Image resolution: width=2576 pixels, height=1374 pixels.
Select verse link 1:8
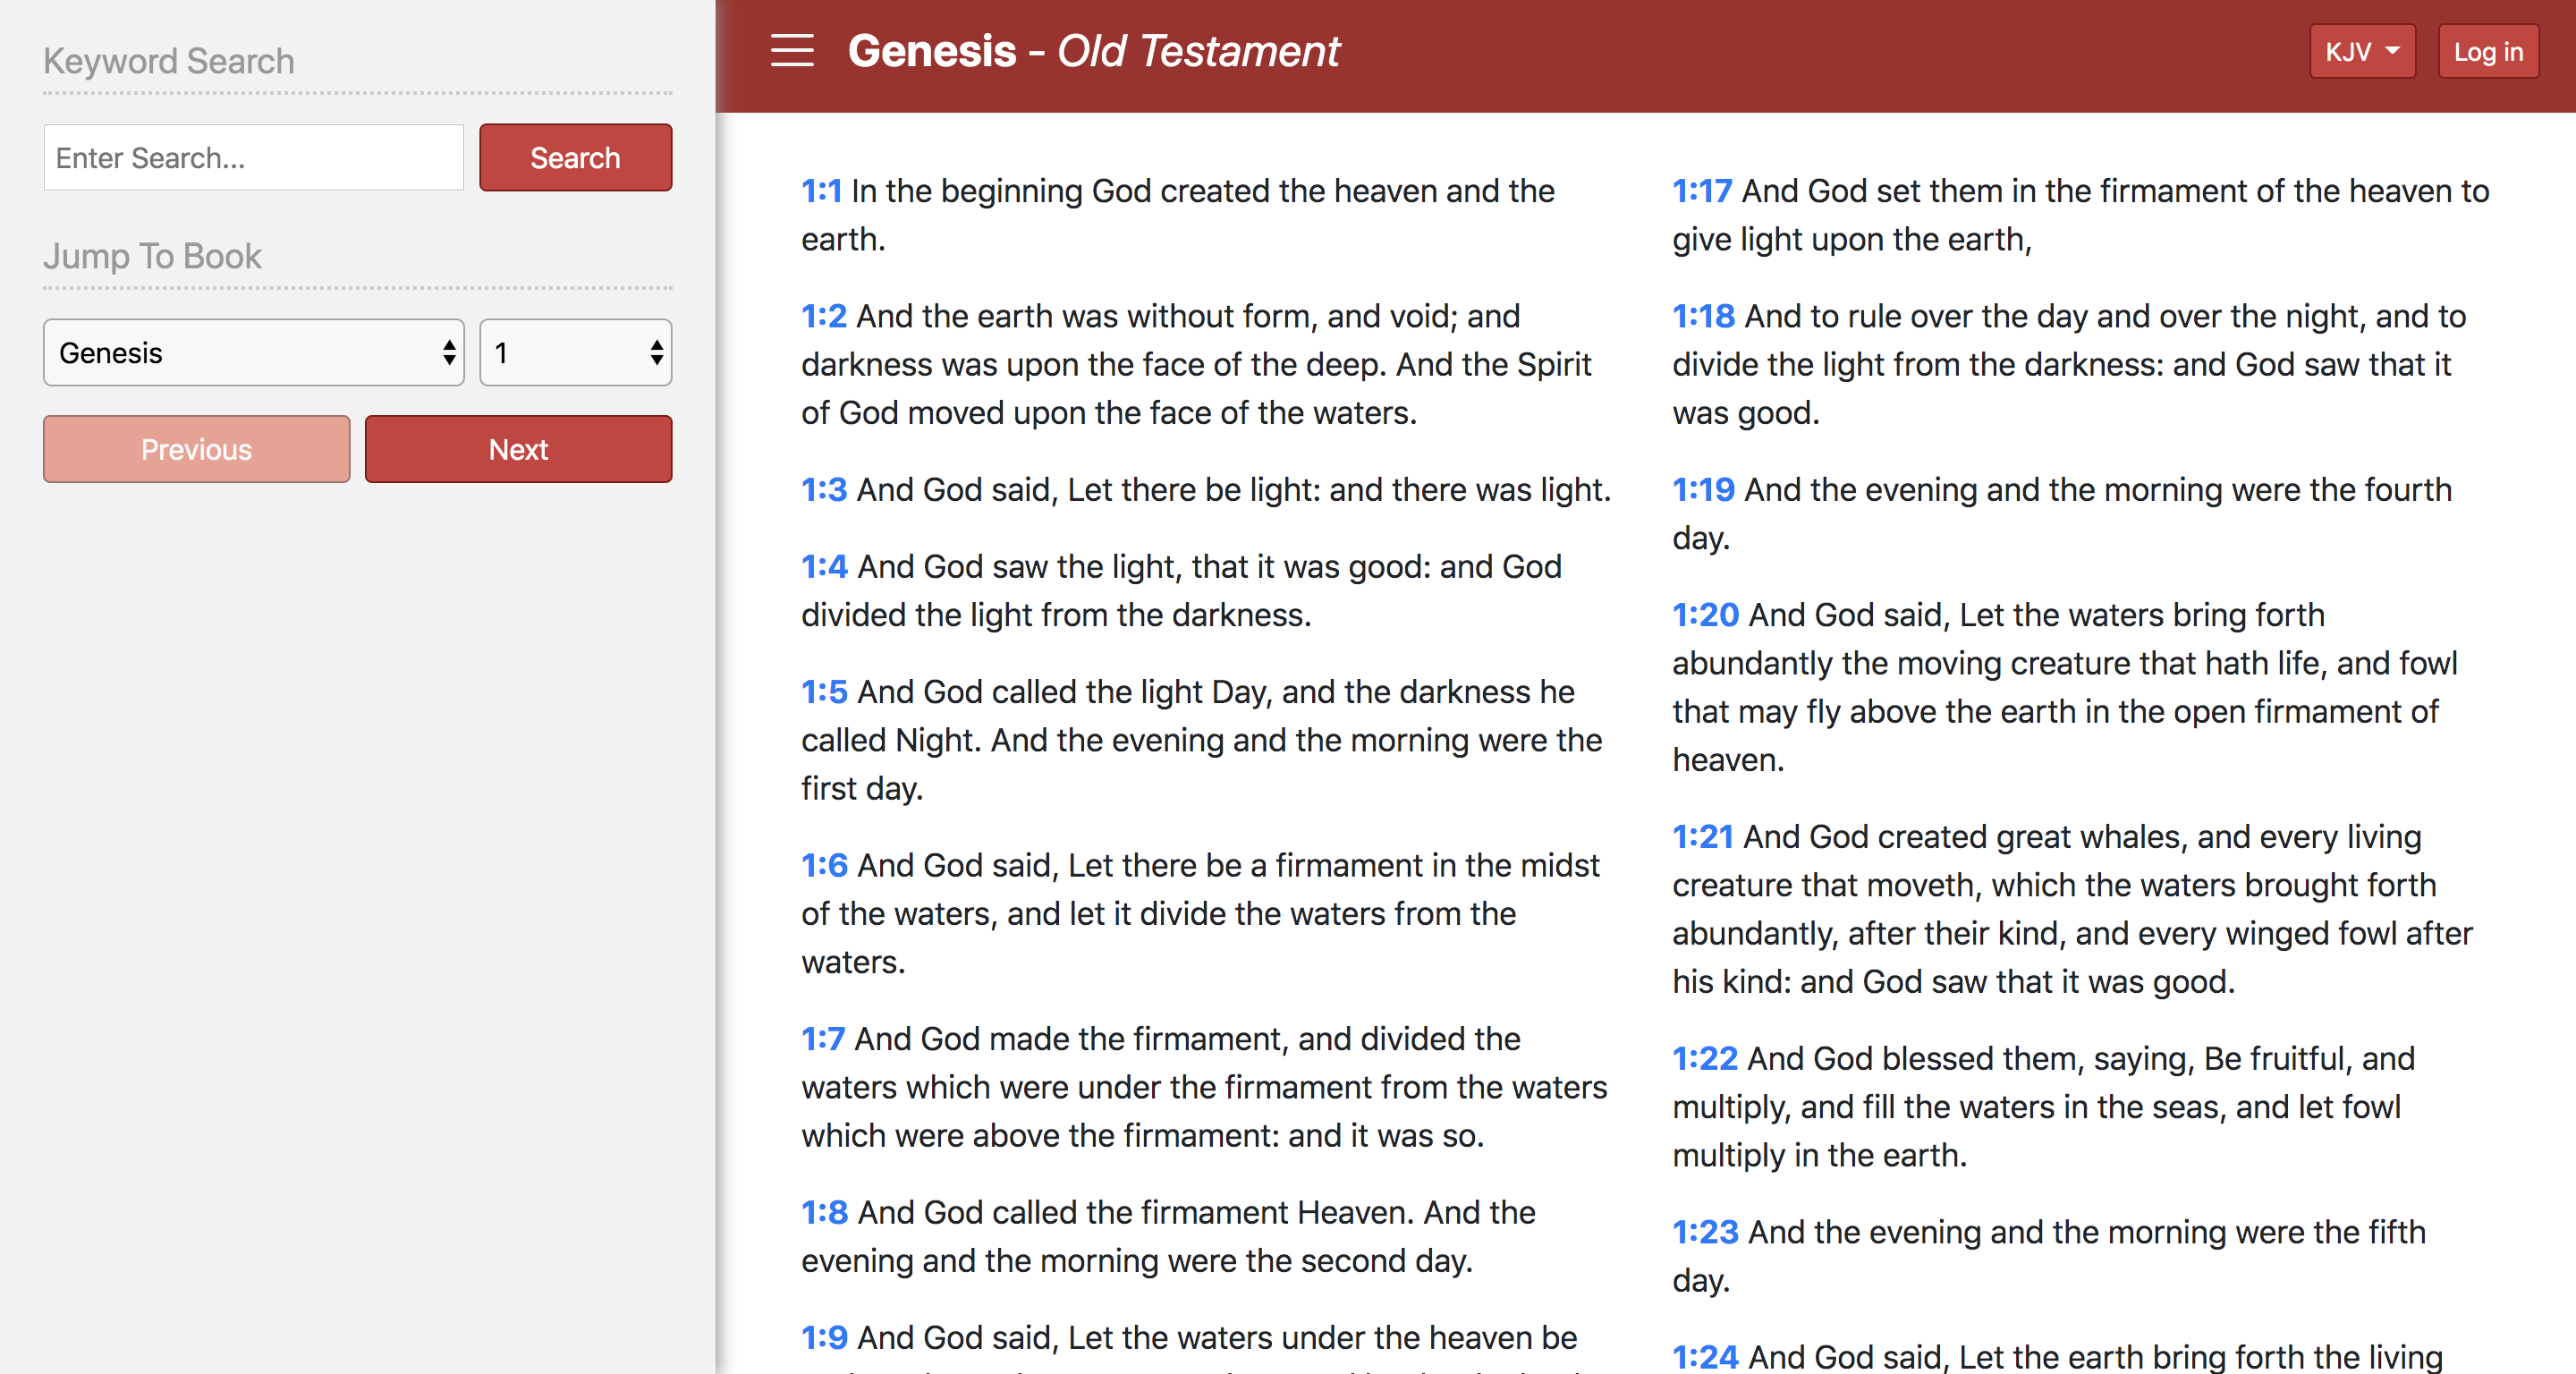coord(824,1213)
